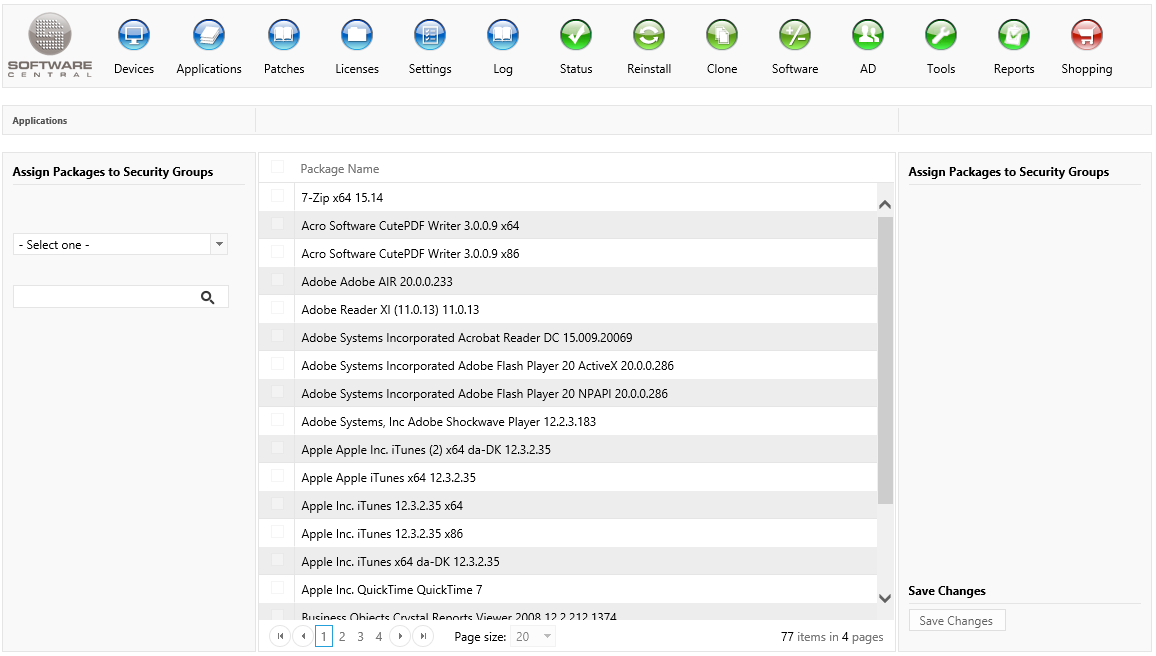Image resolution: width=1156 pixels, height=656 pixels.
Task: Click the Save Changes button
Action: (956, 621)
